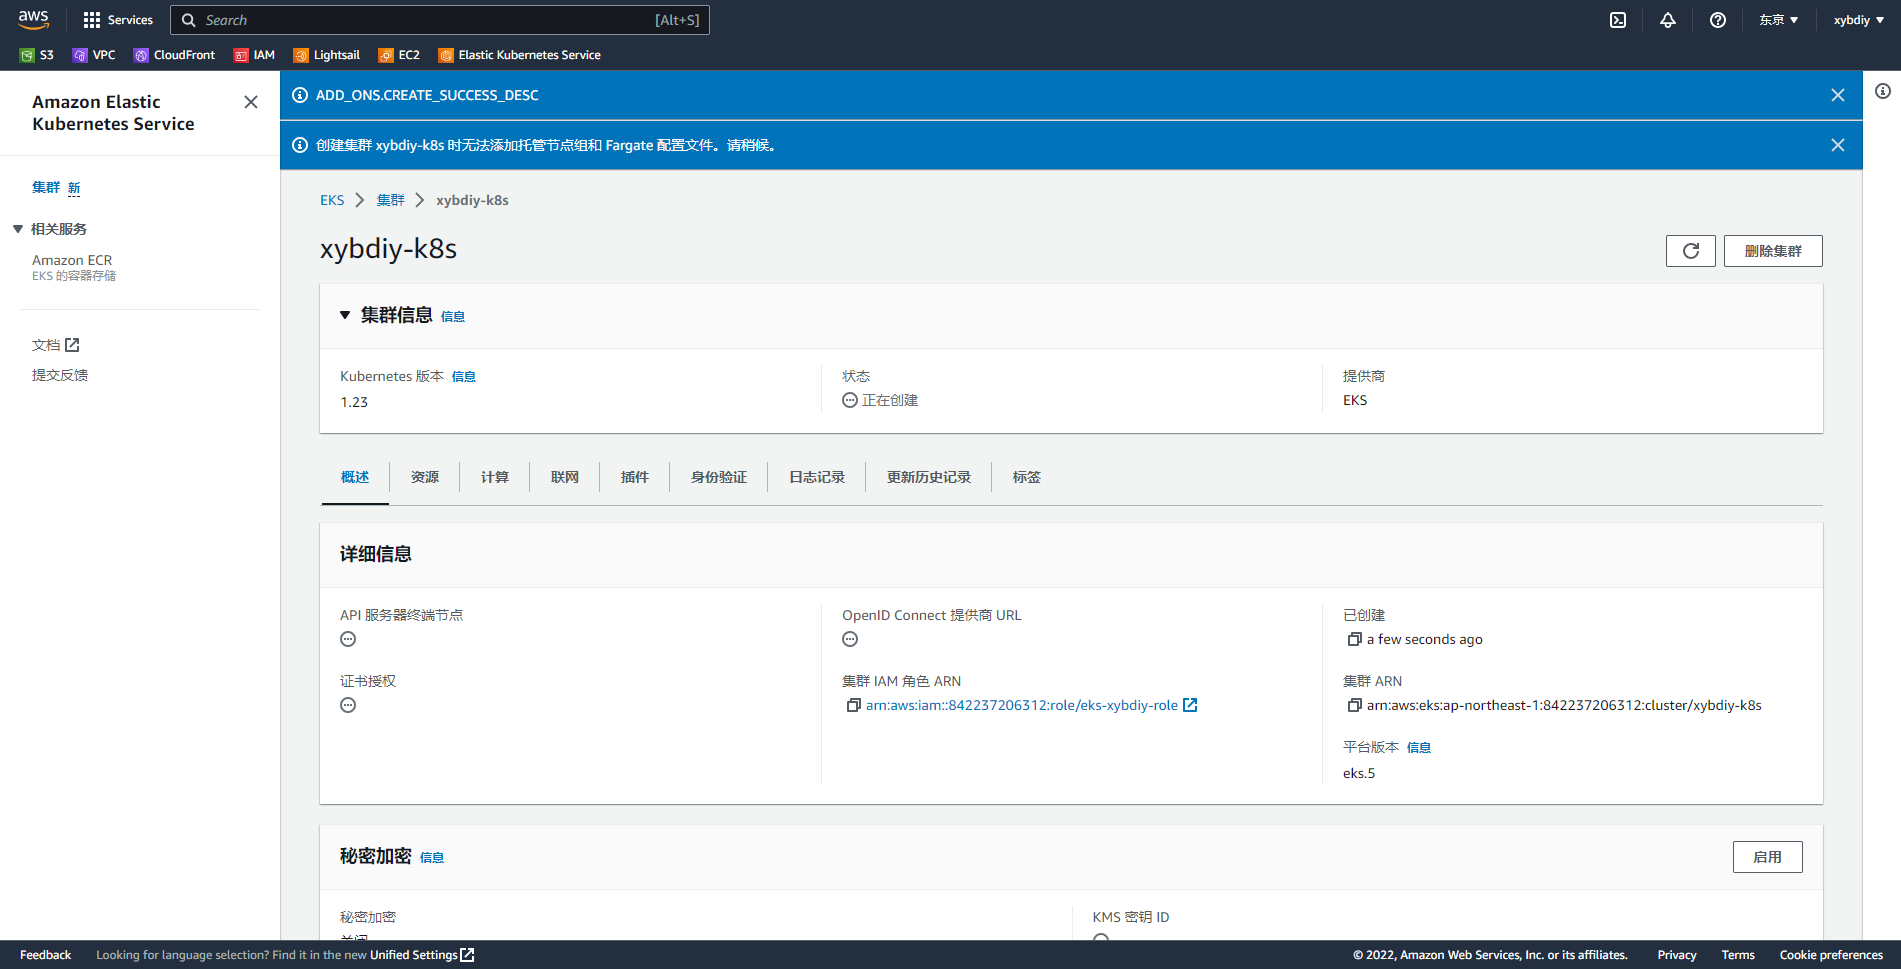
Task: Open the Privacy footer link
Action: click(1677, 955)
